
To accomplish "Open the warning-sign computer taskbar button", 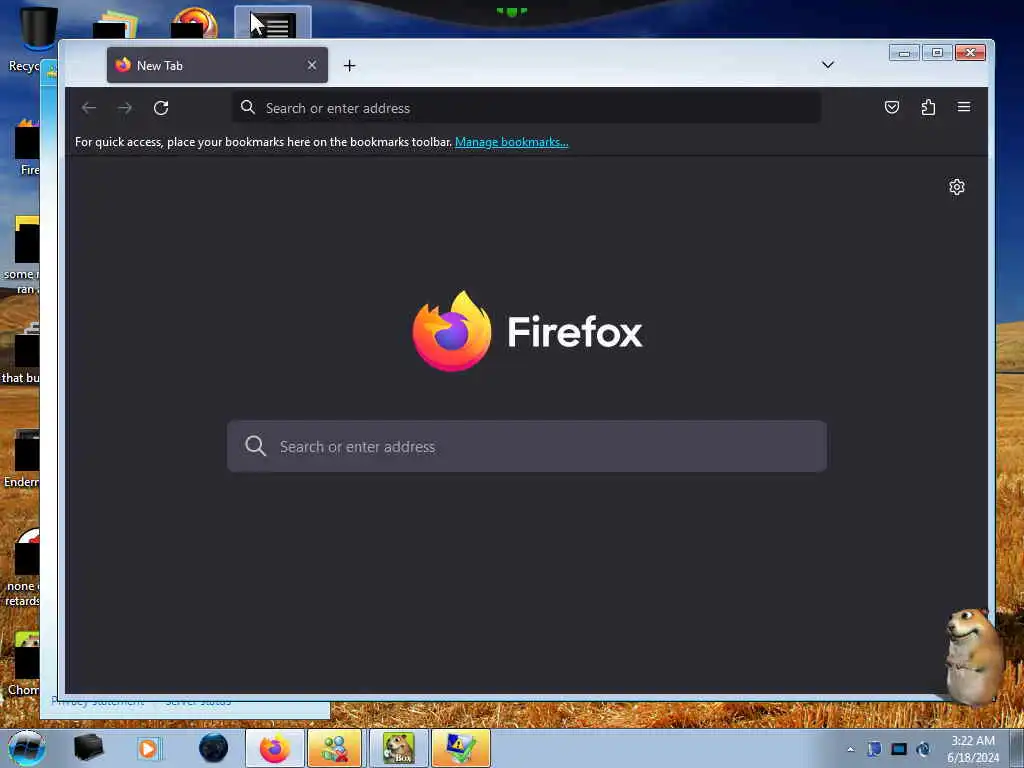I will point(460,748).
